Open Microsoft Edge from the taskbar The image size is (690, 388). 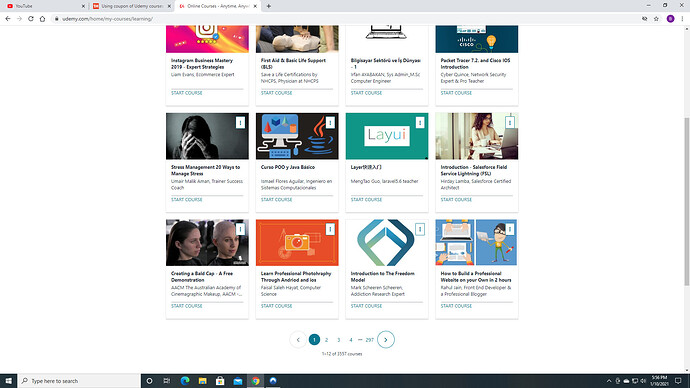coord(185,381)
